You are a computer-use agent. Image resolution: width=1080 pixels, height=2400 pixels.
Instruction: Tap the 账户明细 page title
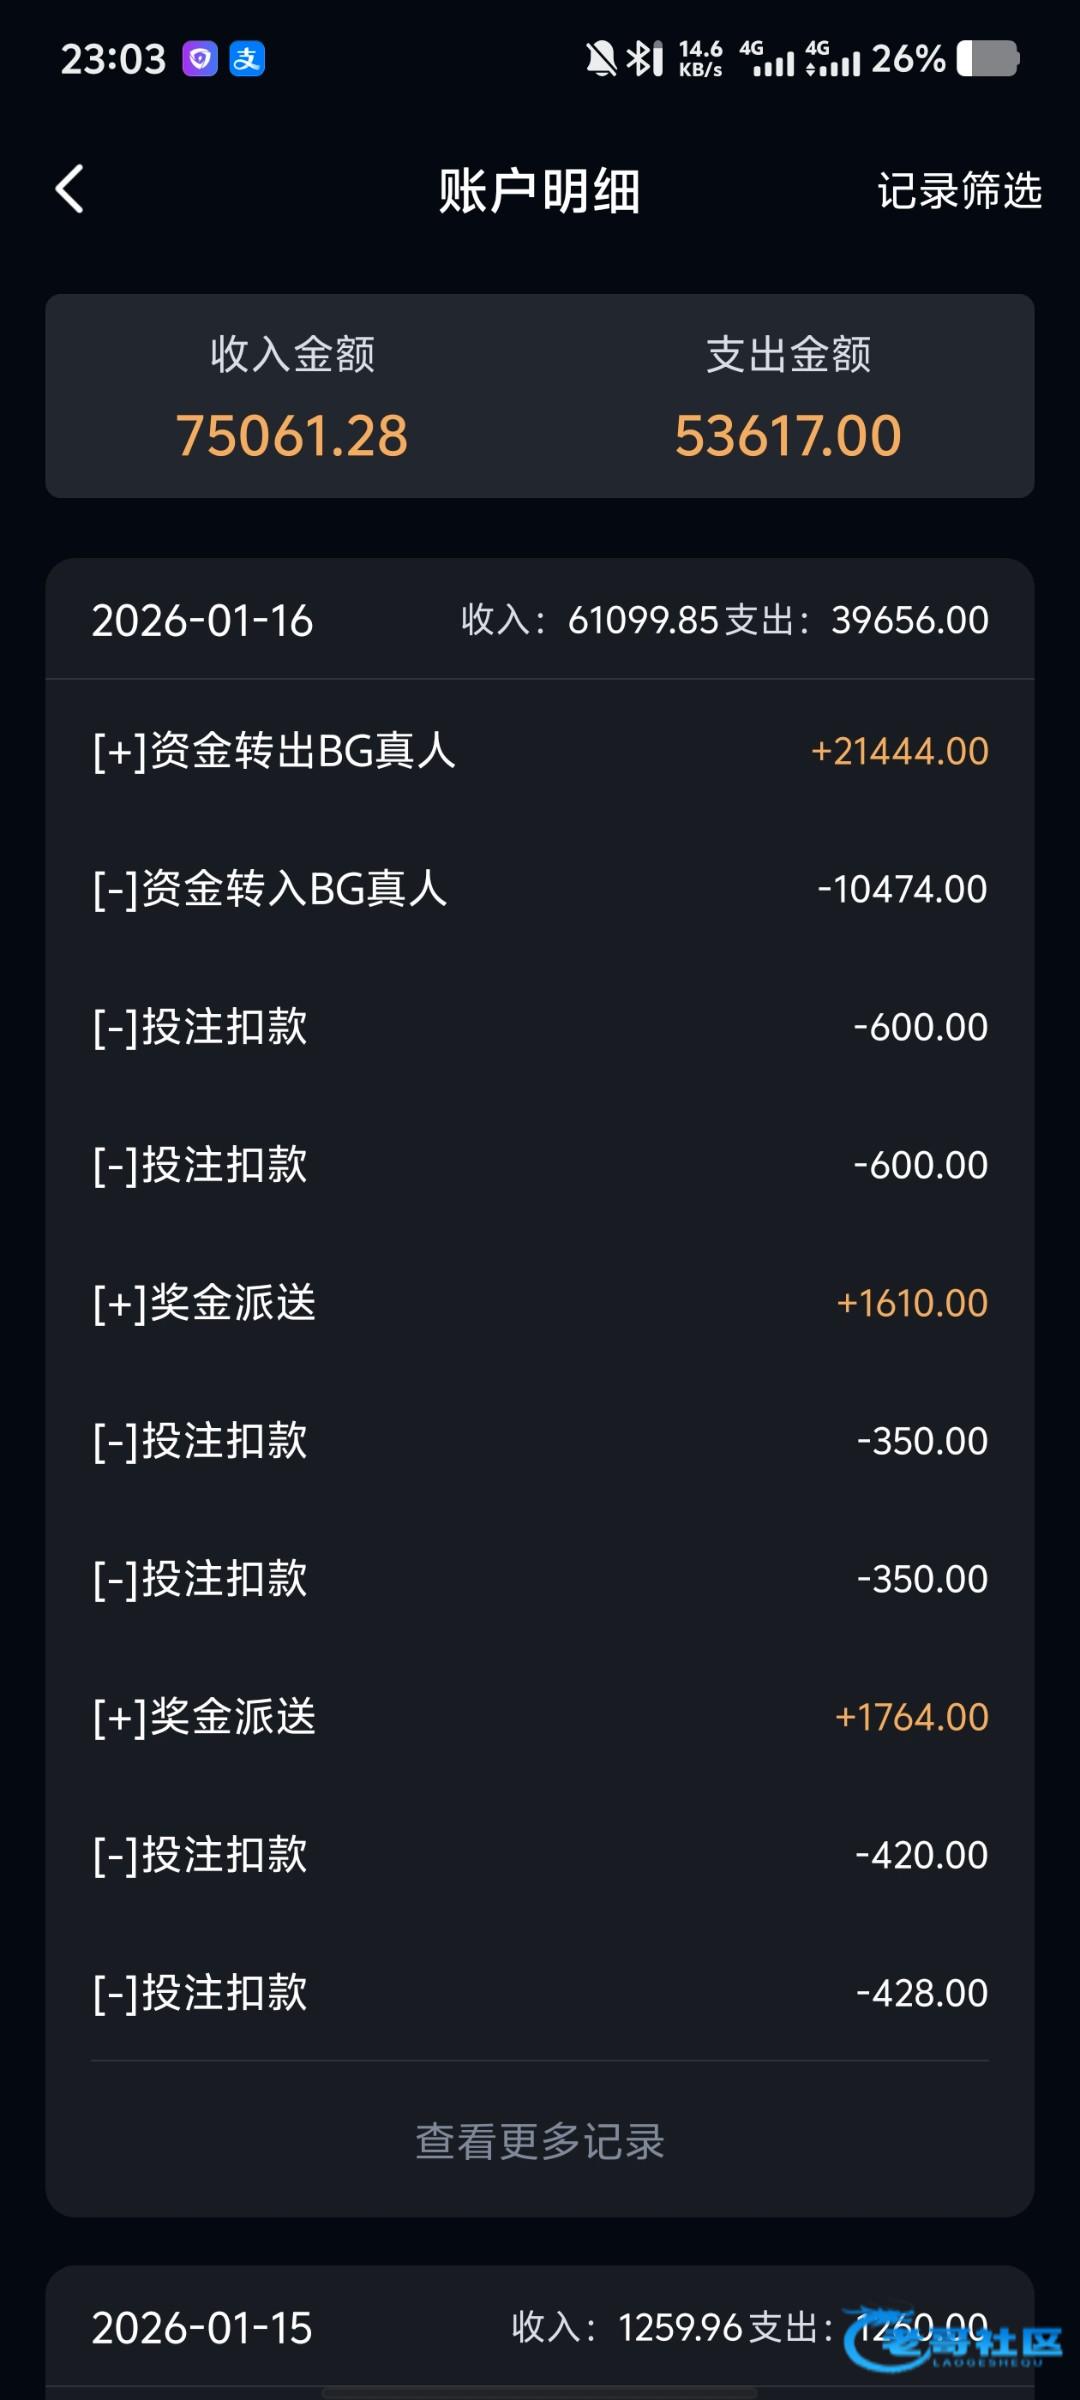(x=540, y=190)
